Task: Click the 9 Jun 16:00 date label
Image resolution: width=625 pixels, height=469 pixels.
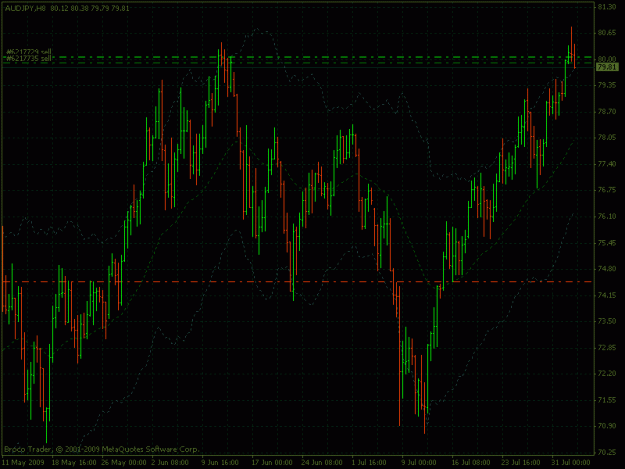Action: (x=220, y=463)
